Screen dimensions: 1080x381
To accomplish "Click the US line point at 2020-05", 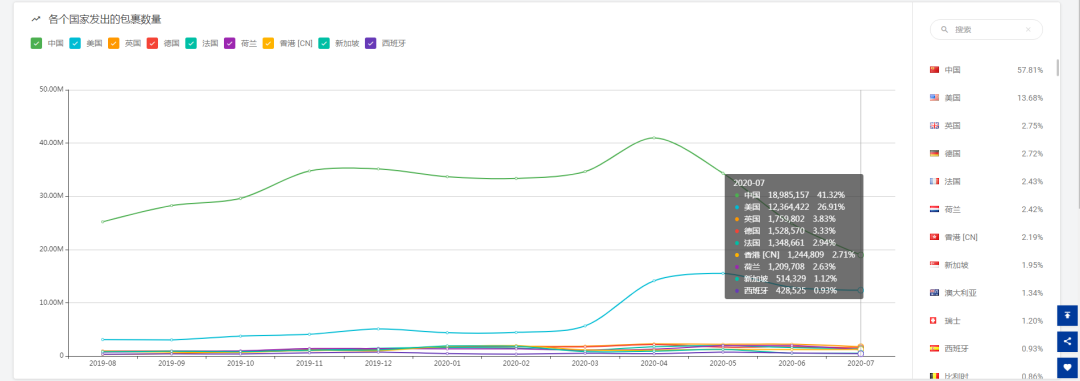I will coord(723,273).
